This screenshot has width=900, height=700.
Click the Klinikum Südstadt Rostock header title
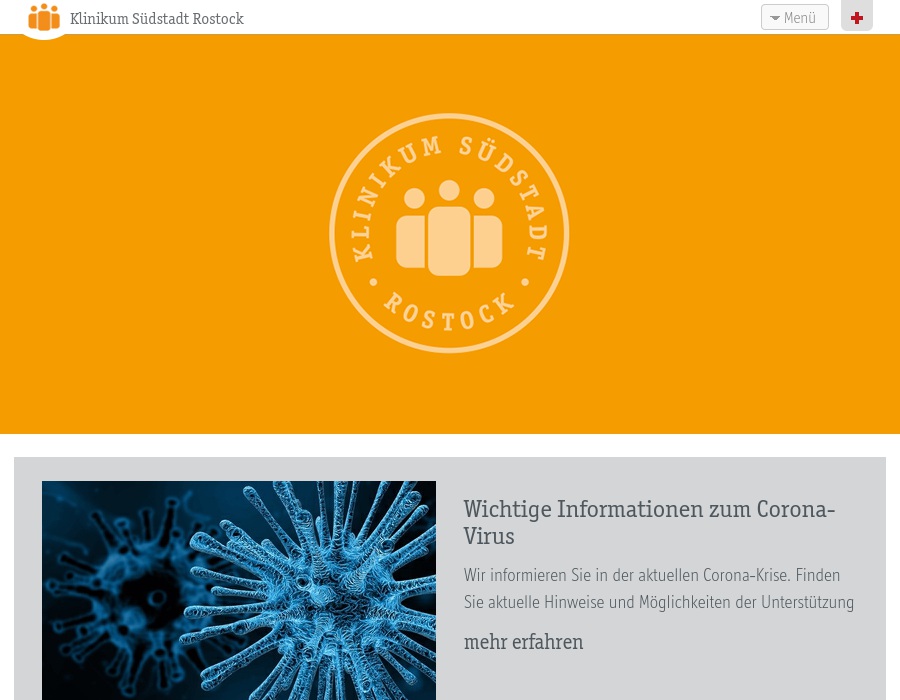[x=157, y=19]
